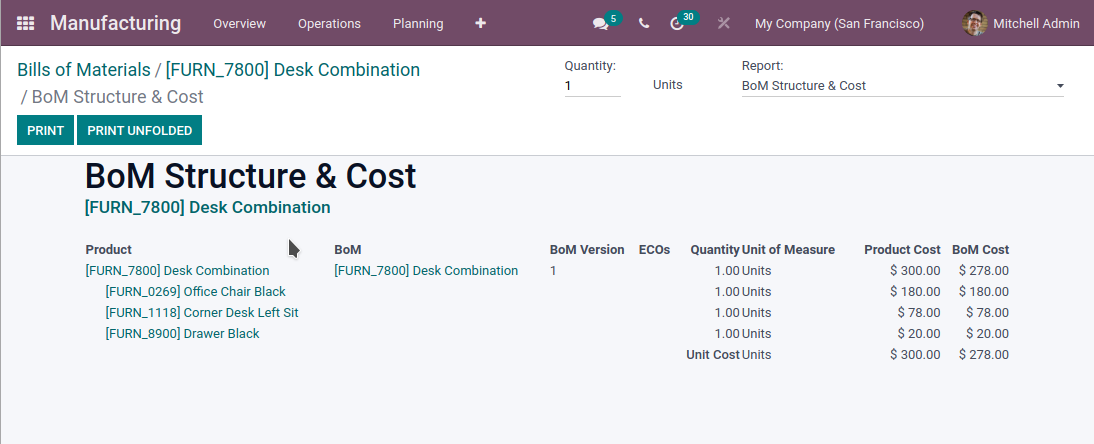
Task: Expand the Report type dropdown
Action: tap(902, 86)
